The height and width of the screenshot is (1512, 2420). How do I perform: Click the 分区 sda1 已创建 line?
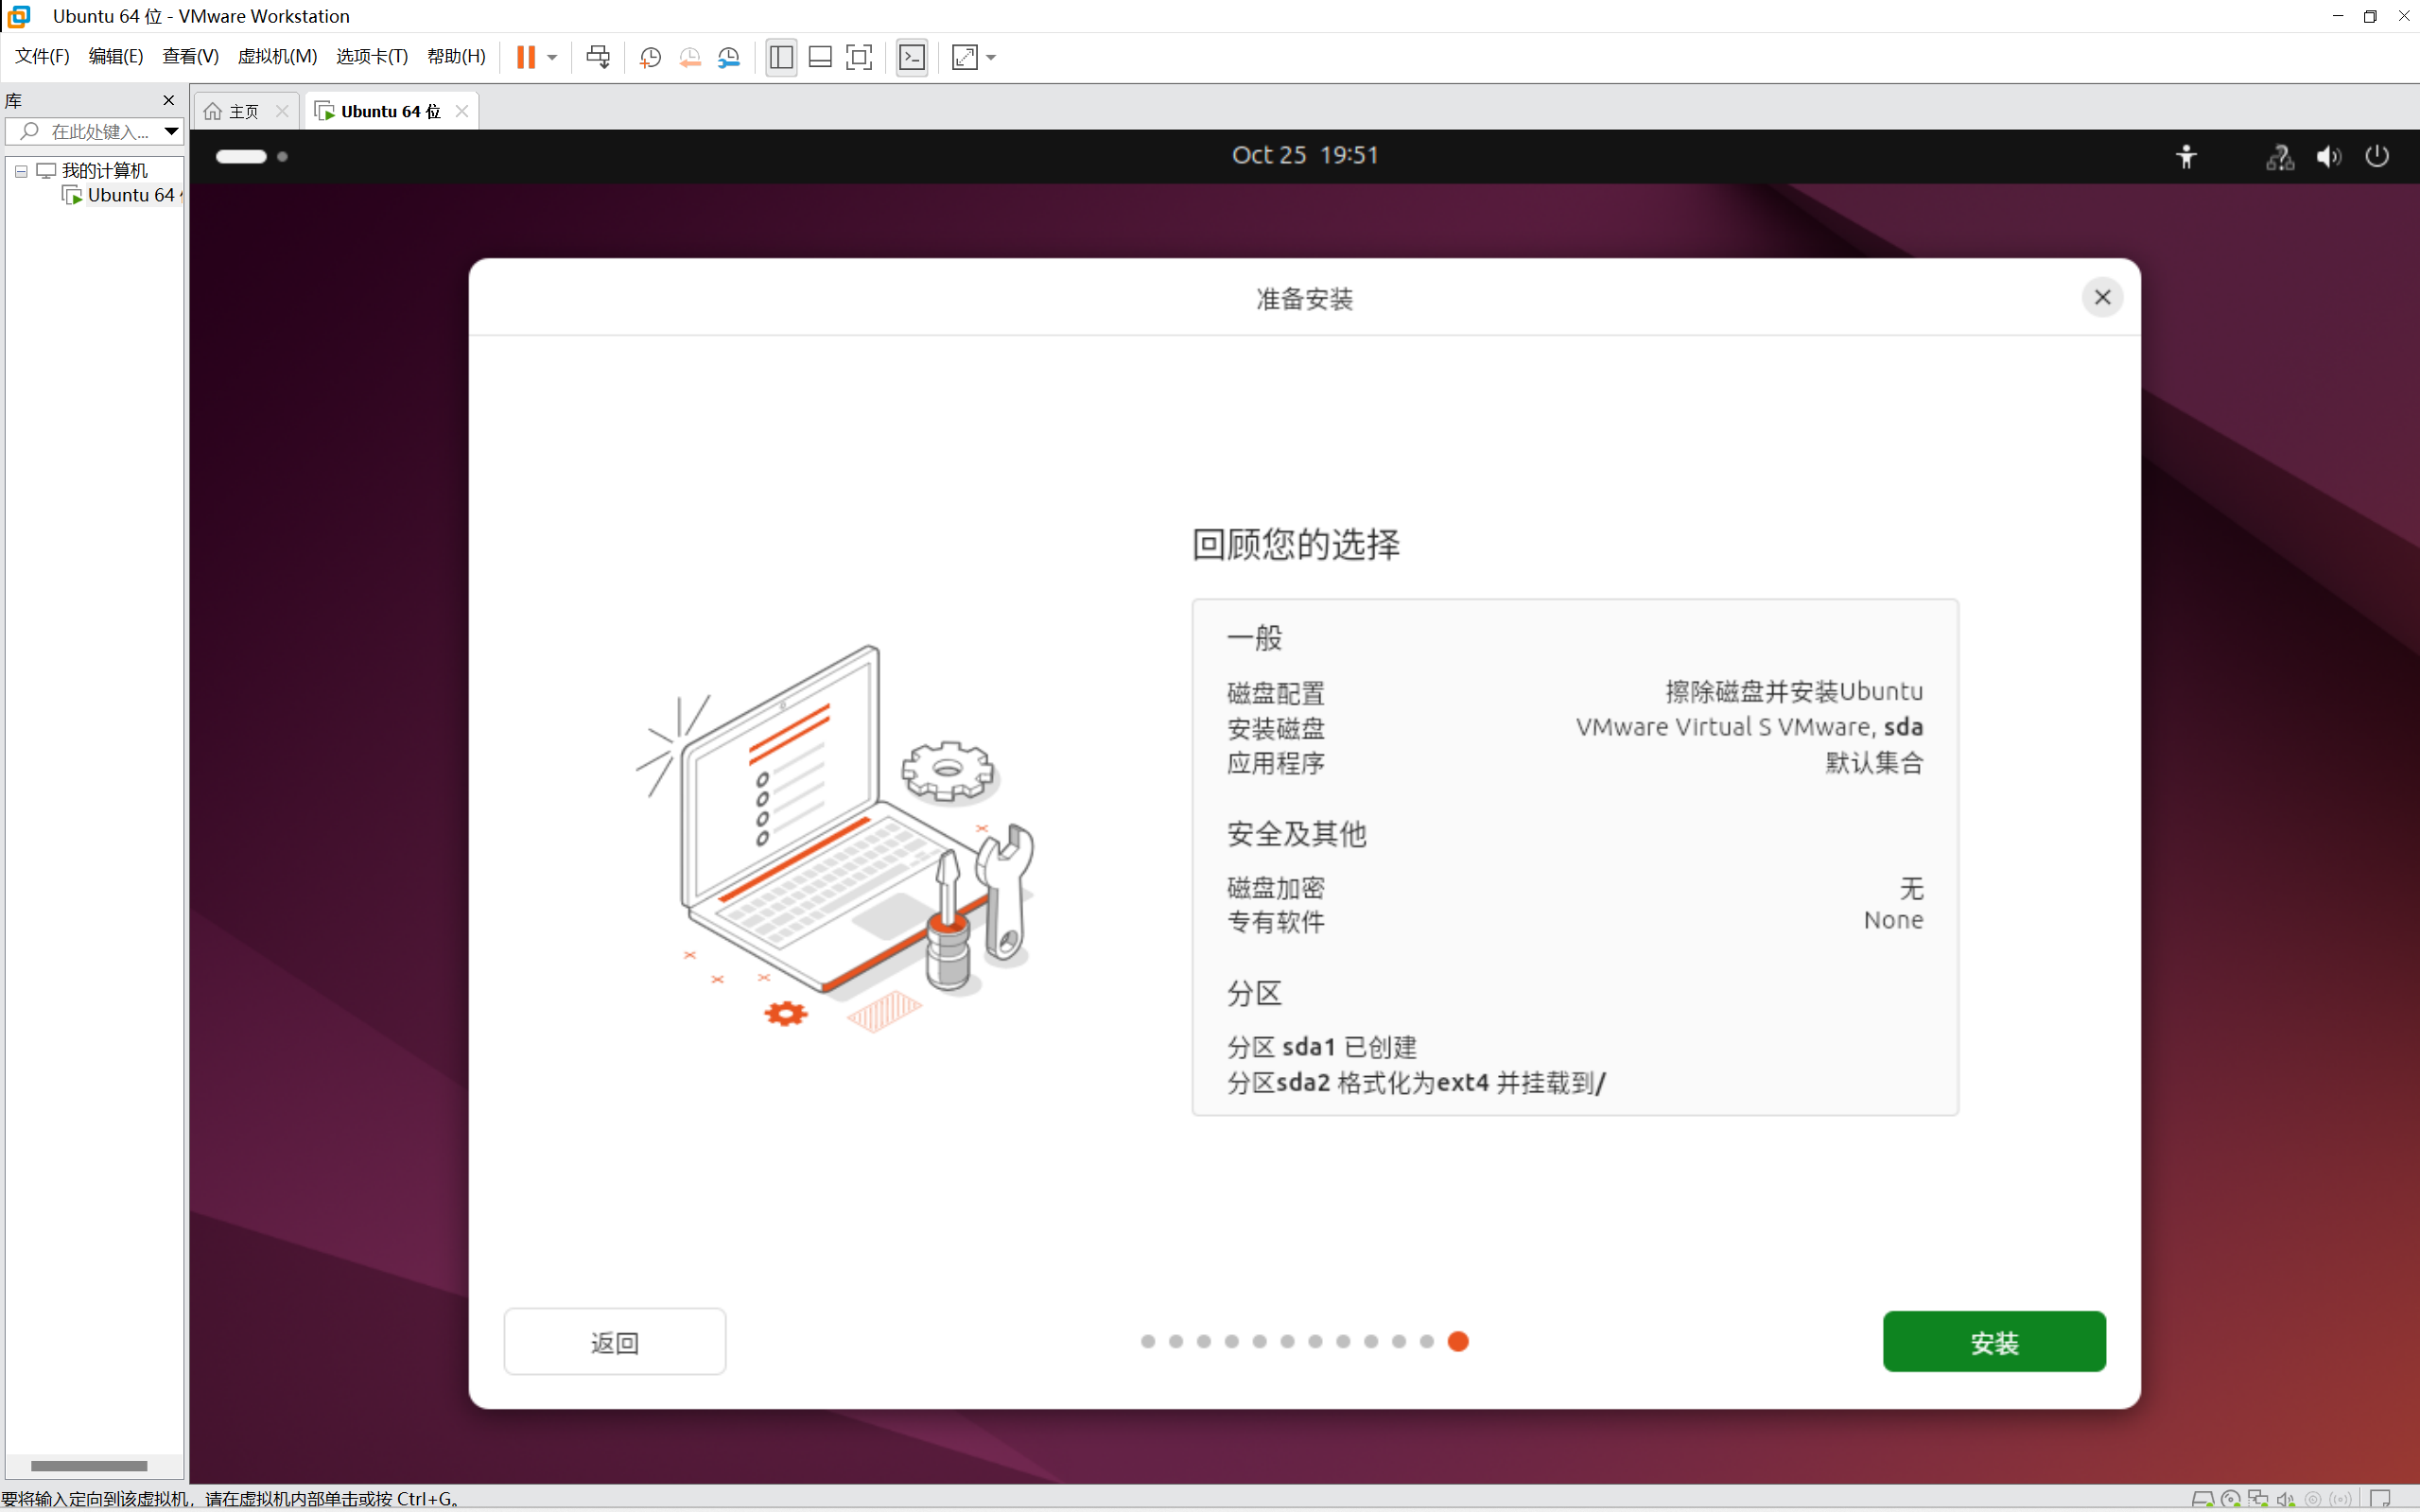[x=1321, y=1047]
